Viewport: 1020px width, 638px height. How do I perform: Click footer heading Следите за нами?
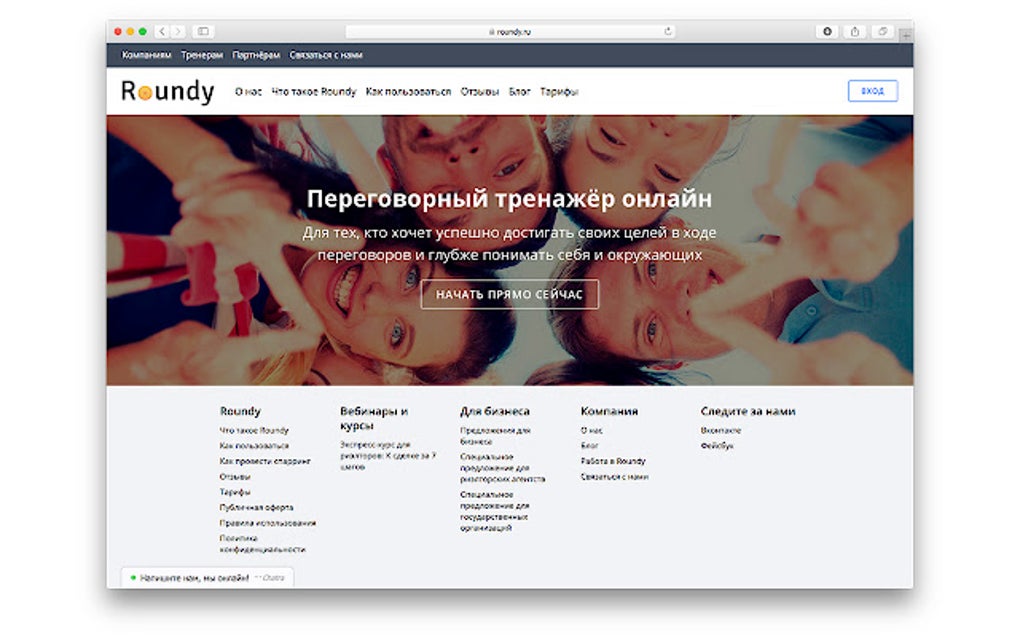pos(748,411)
